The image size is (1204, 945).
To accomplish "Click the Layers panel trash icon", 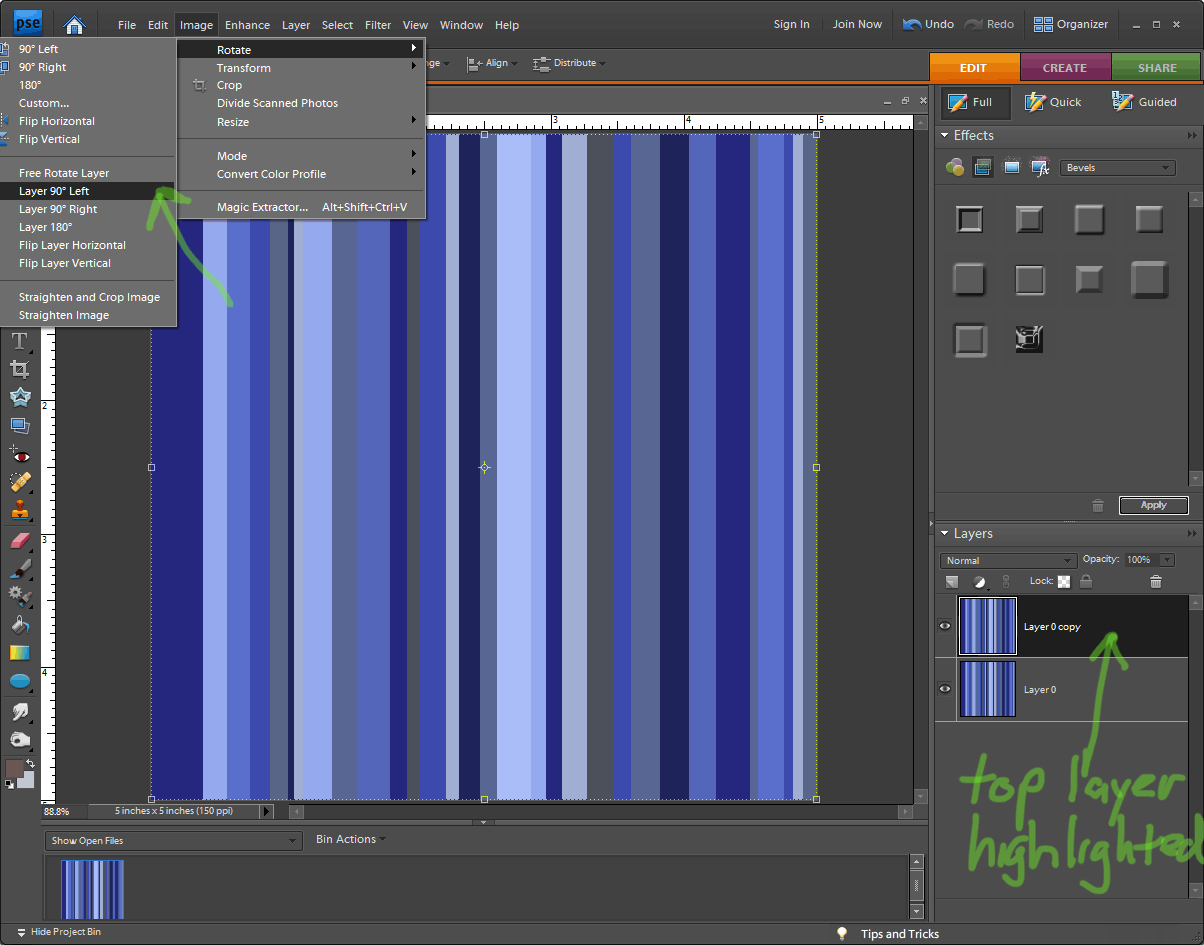I will coord(1156,582).
